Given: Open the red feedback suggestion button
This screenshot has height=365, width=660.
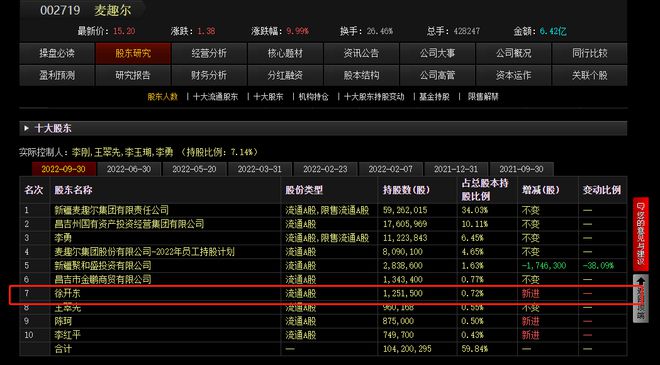Looking at the screenshot, I should pyautogui.click(x=640, y=234).
